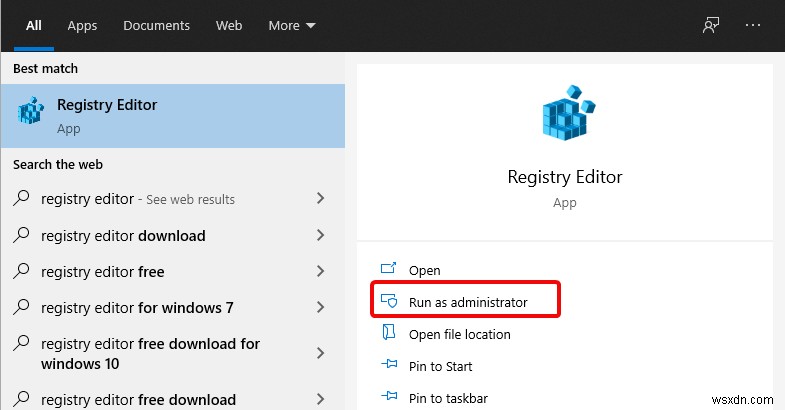Screen dimensions: 785x410
Task: Click 'registry editor download' suggestion
Action: click(x=123, y=235)
